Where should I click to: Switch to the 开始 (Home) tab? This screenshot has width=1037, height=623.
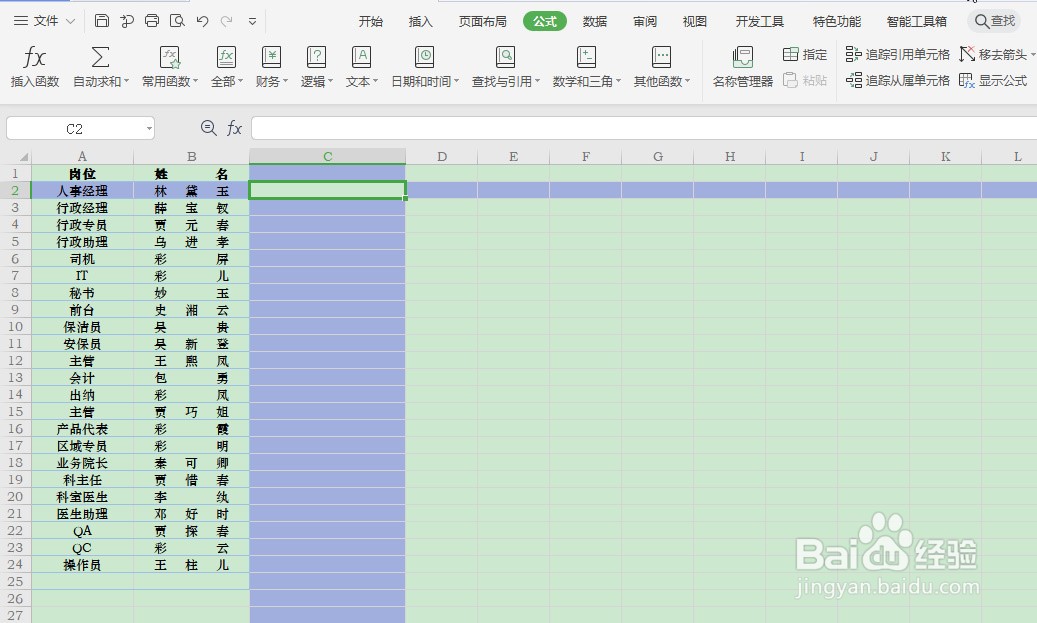370,22
